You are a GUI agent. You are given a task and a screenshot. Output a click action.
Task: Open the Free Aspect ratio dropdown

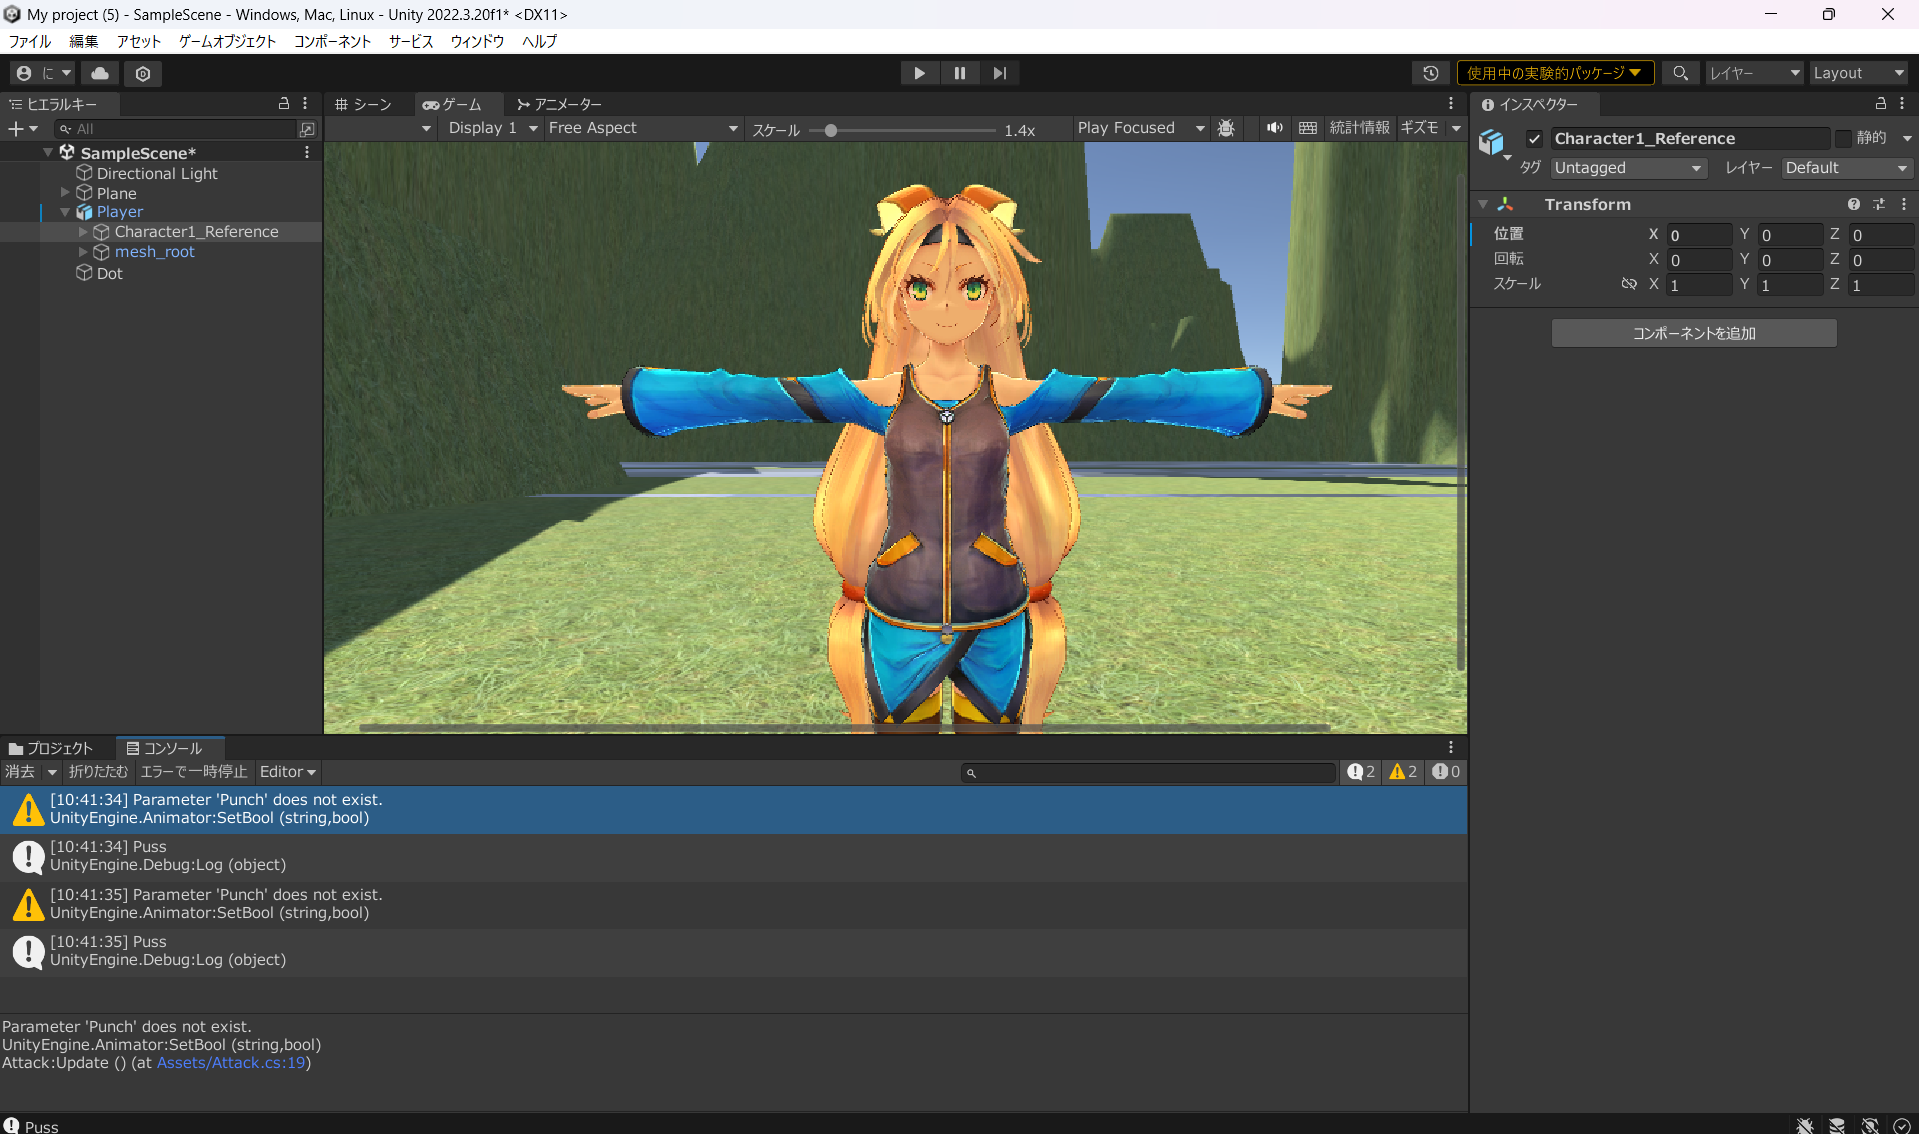point(643,128)
